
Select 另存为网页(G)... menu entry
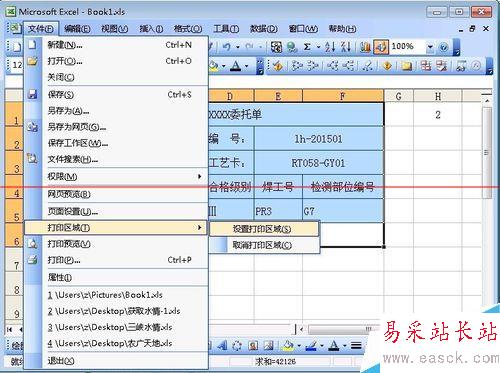[117, 127]
